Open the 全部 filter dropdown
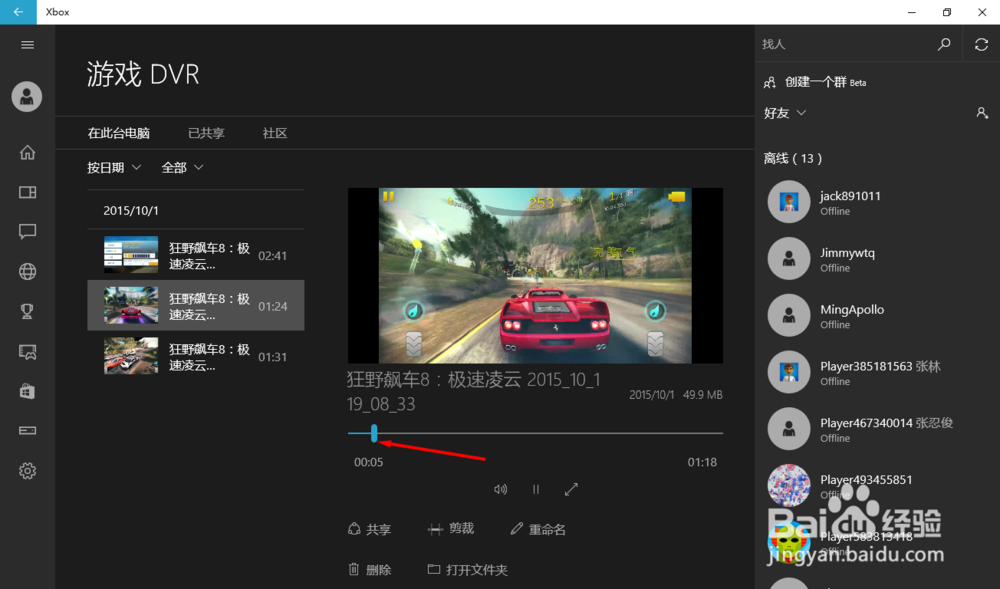This screenshot has width=1000, height=589. pos(181,167)
